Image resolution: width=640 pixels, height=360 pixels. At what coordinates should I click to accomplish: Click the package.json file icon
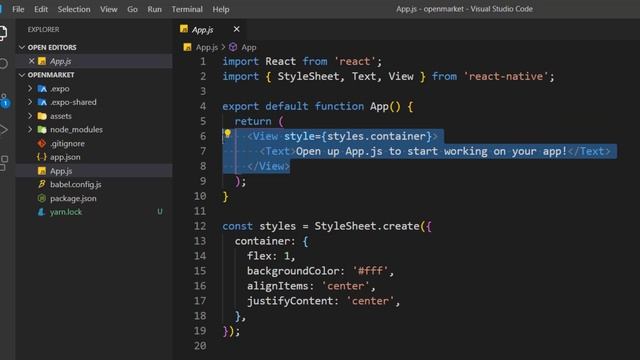pyautogui.click(x=42, y=198)
